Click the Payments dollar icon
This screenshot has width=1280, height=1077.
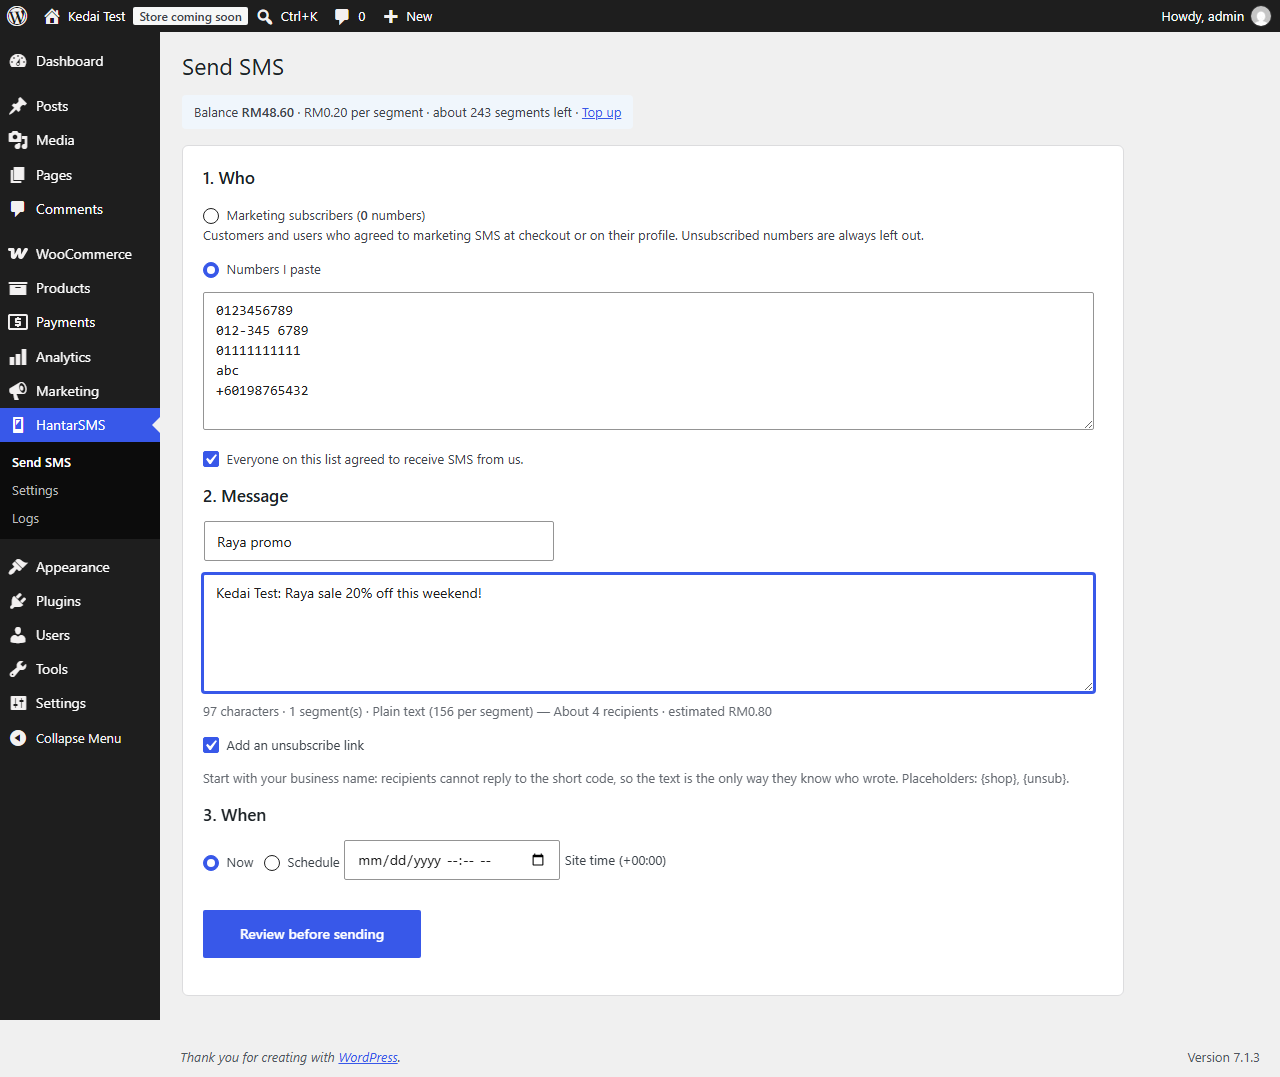coord(18,322)
